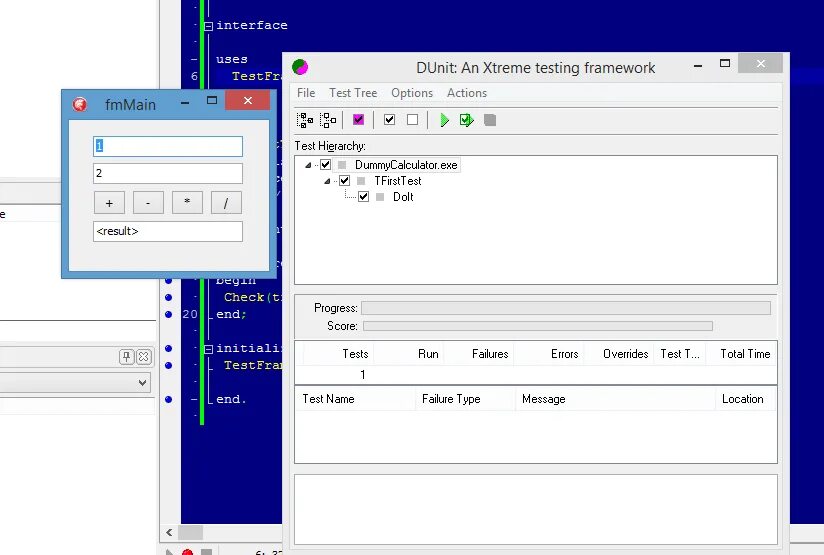Close the fmMain window

tap(248, 100)
